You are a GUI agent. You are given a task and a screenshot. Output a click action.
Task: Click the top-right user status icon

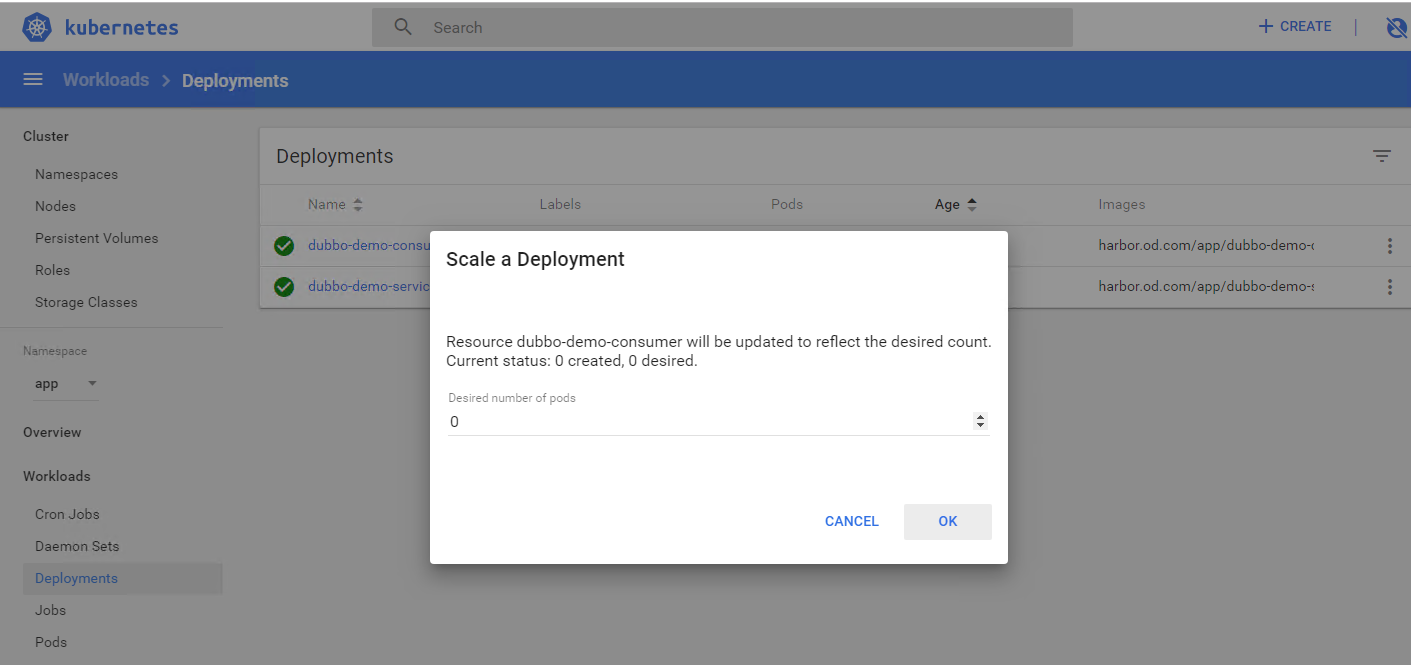coord(1396,28)
